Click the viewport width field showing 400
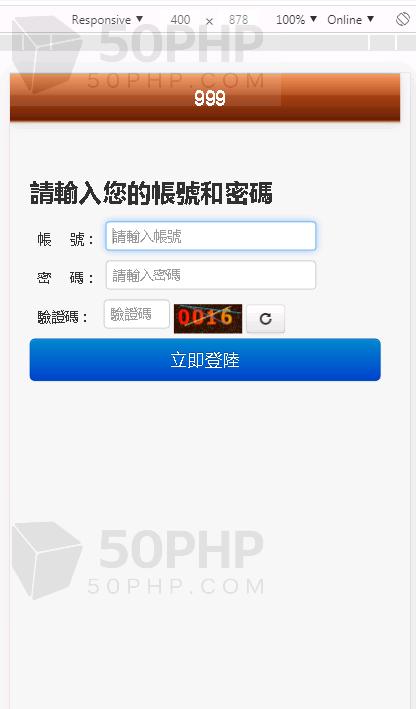Screen dimensions: 416x709 [180, 19]
